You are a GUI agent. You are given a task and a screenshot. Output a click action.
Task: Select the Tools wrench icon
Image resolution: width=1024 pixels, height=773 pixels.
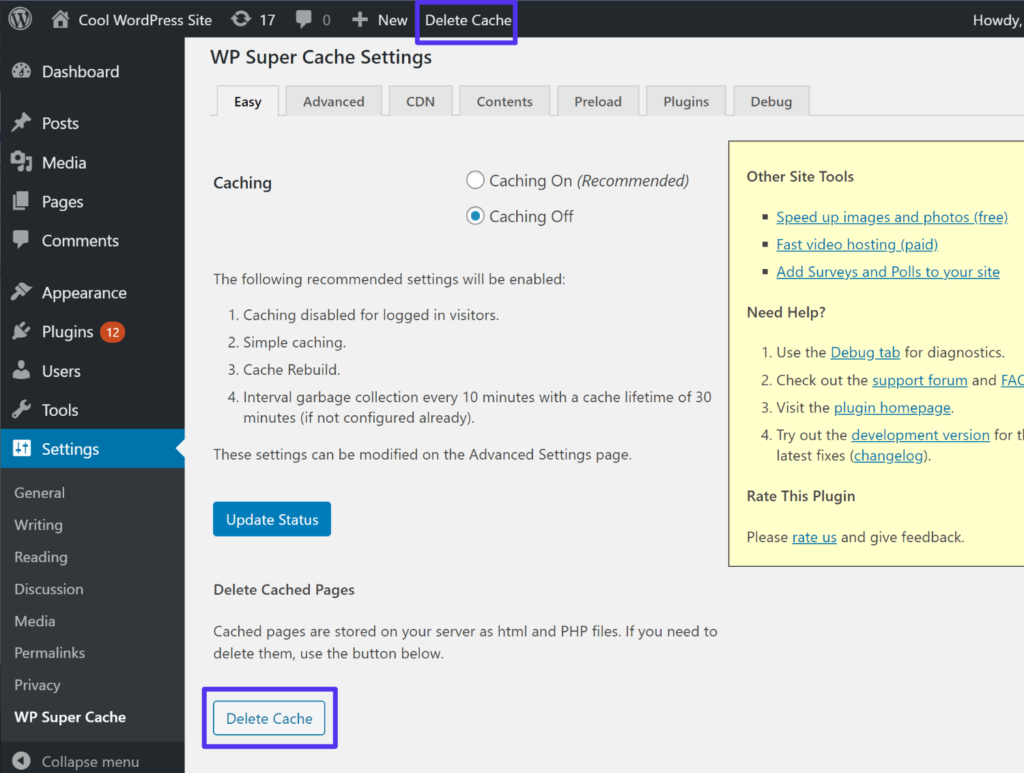click(22, 409)
